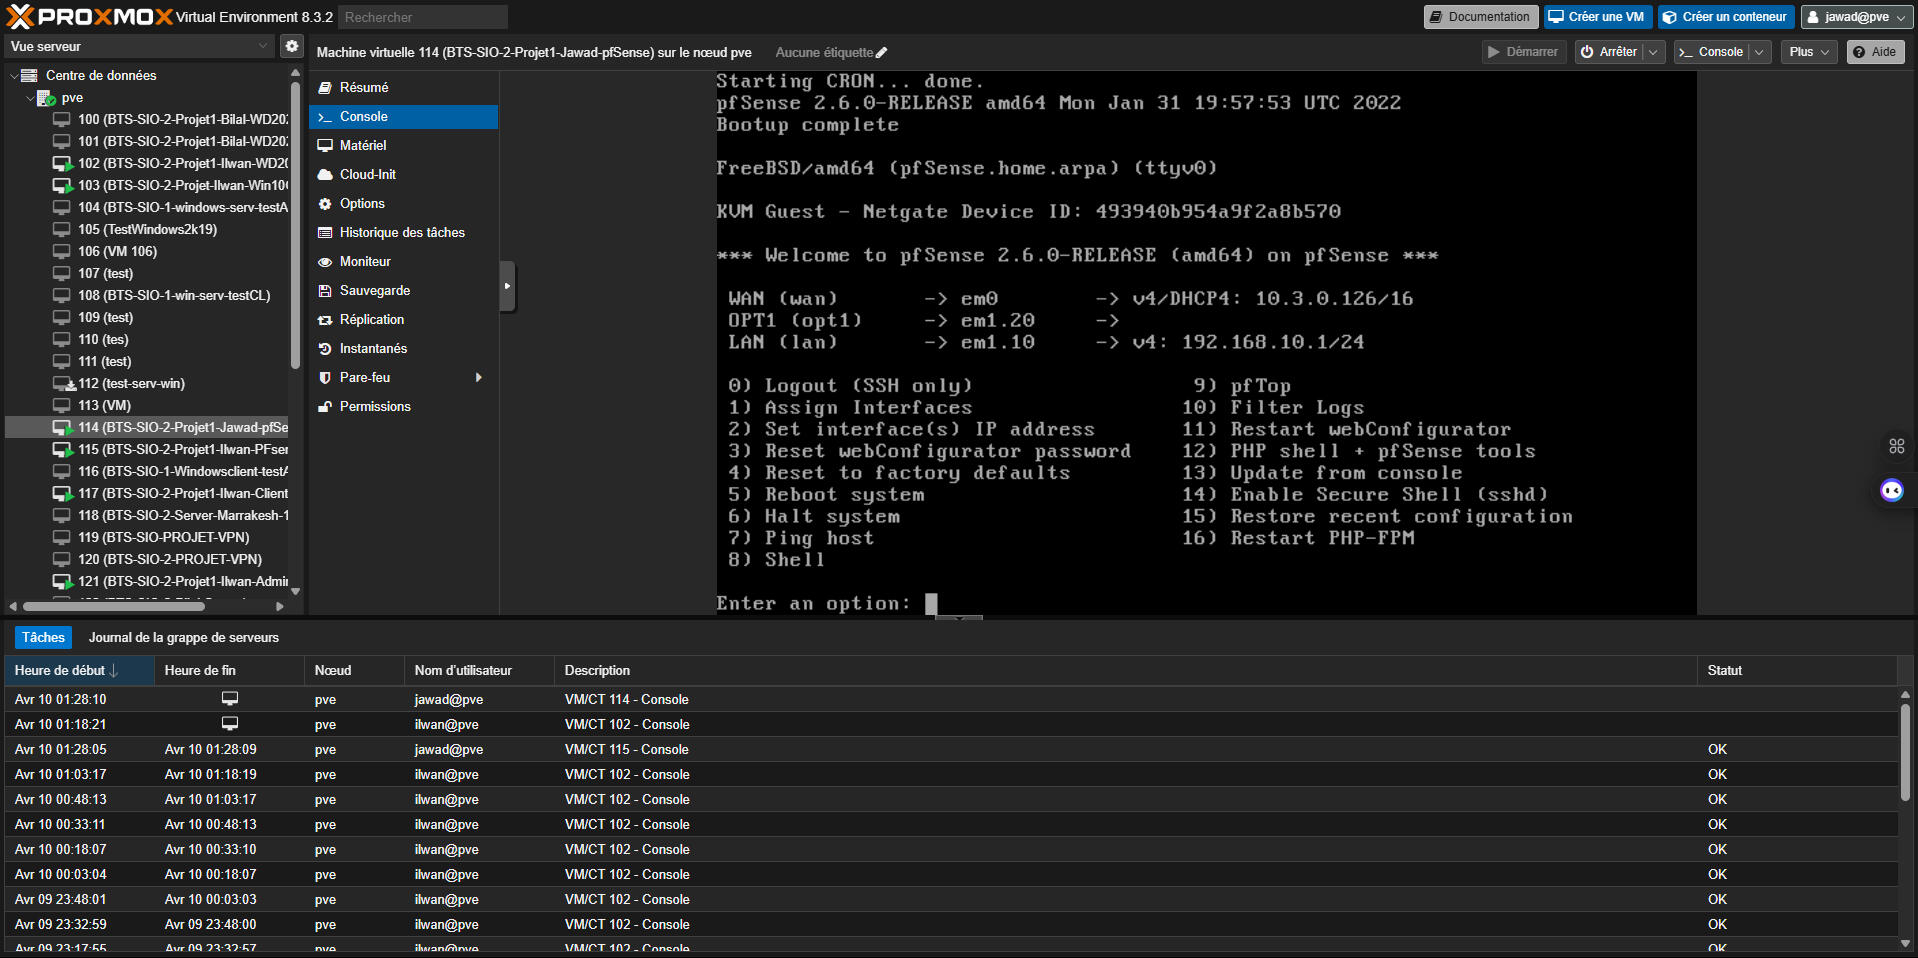
Task: Collapse the side menu with the handle
Action: coord(507,286)
